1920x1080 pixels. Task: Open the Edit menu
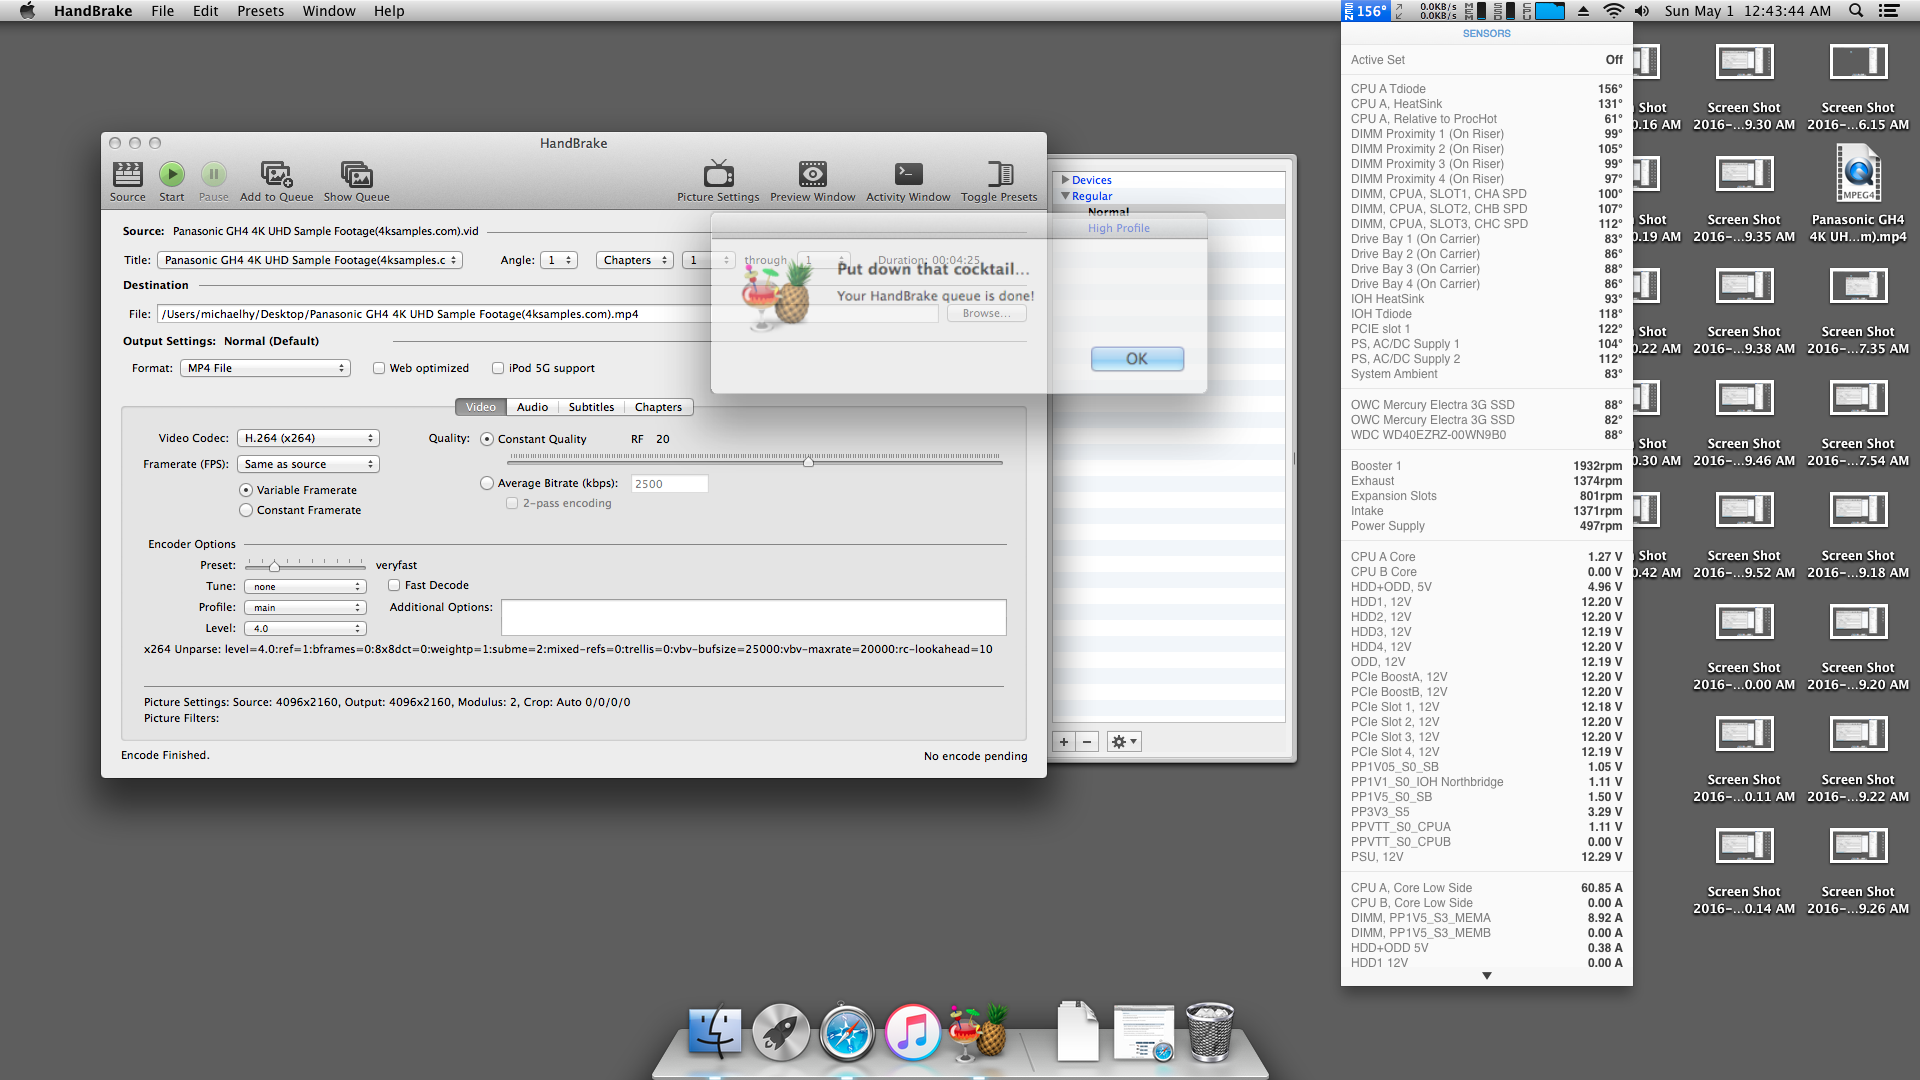pos(205,11)
